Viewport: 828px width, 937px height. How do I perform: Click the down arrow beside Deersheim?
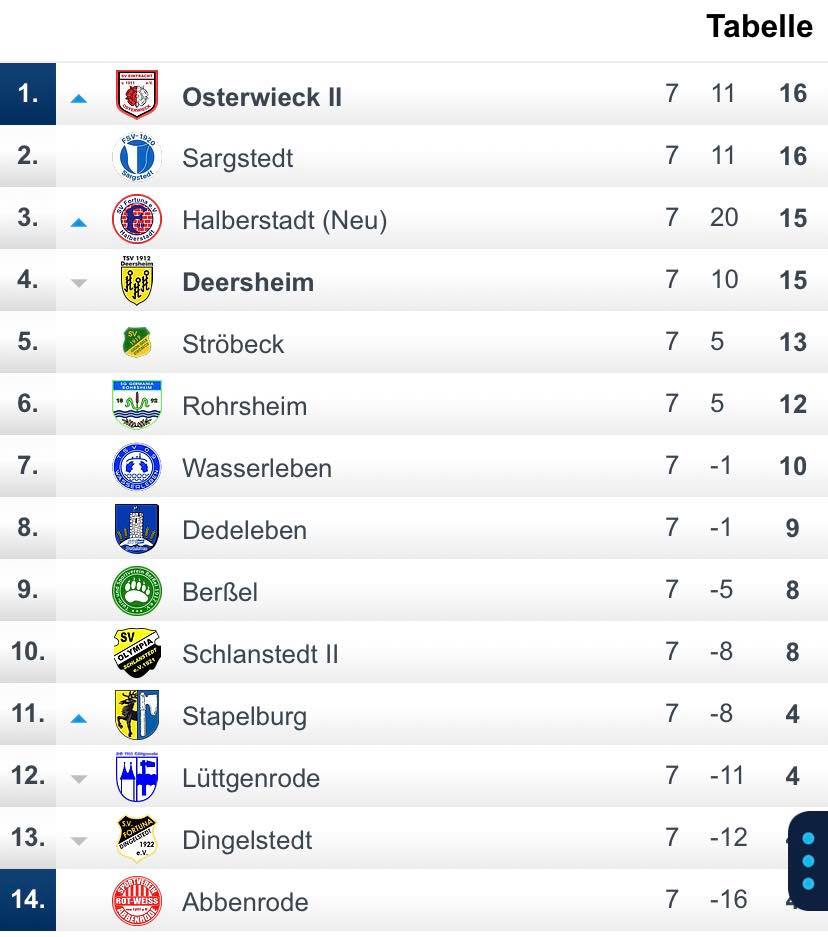79,283
